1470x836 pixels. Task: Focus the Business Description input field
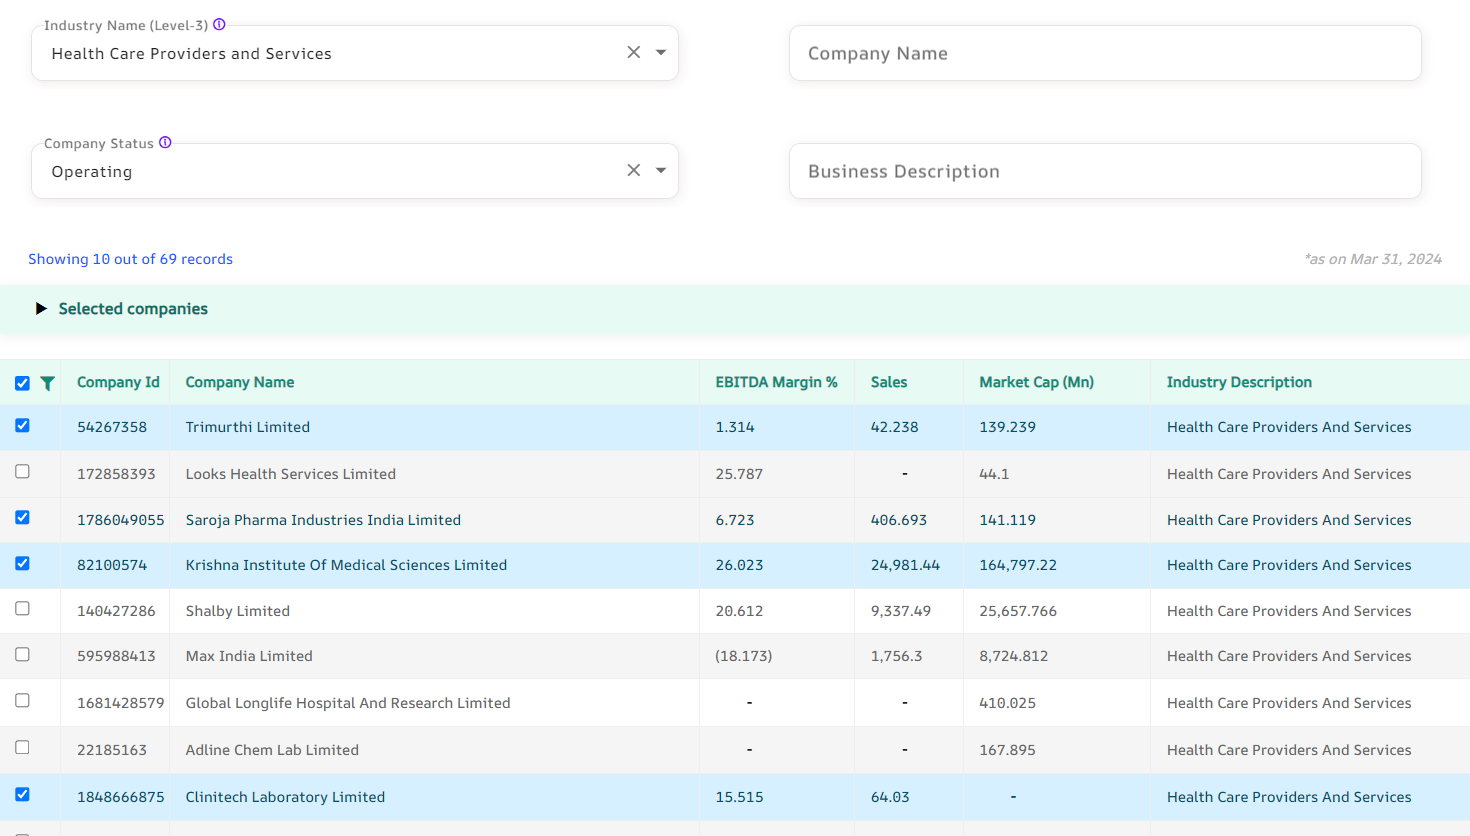(x=1104, y=171)
